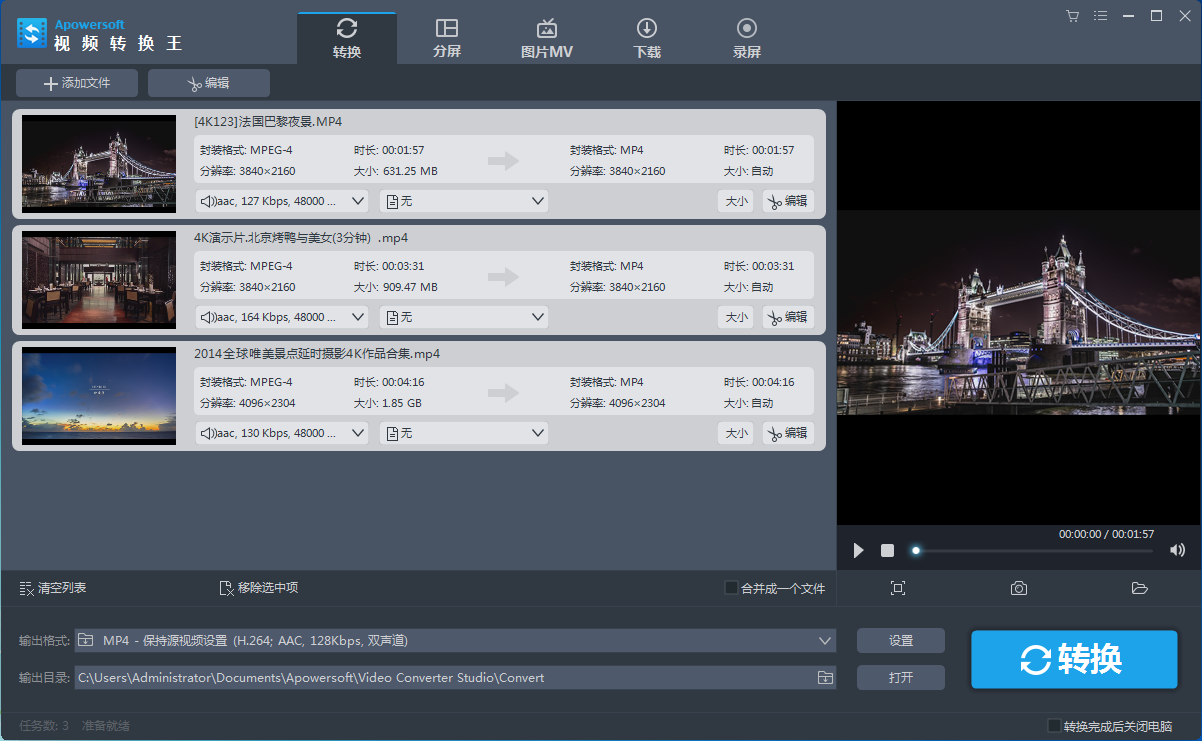Click the mute speaker icon in the player

pos(1177,549)
